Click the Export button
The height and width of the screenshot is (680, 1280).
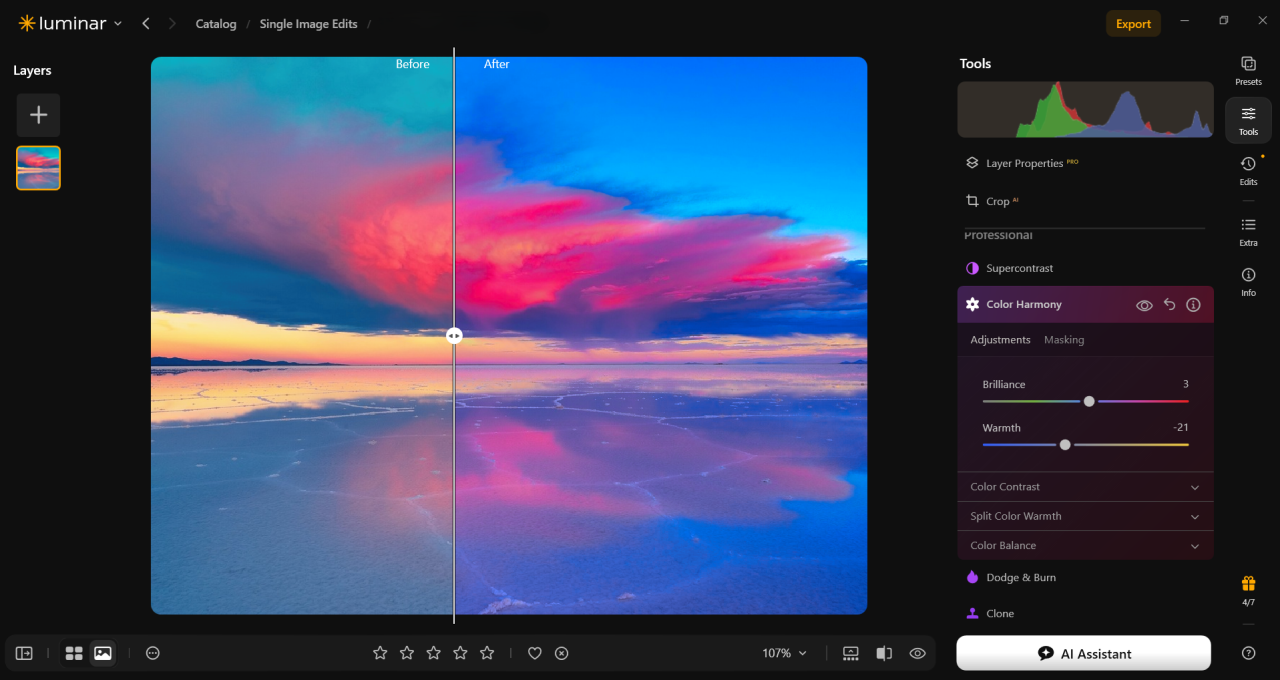coord(1133,24)
